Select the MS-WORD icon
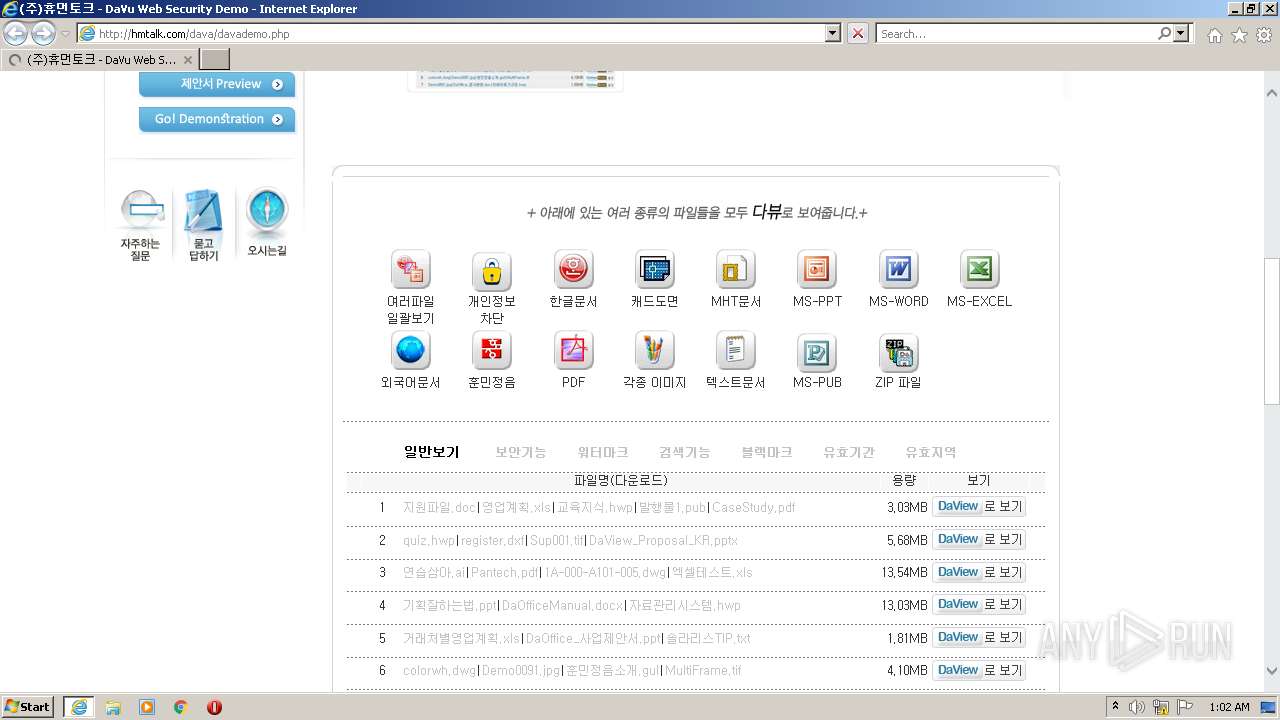The width and height of the screenshot is (1280, 720). click(898, 269)
